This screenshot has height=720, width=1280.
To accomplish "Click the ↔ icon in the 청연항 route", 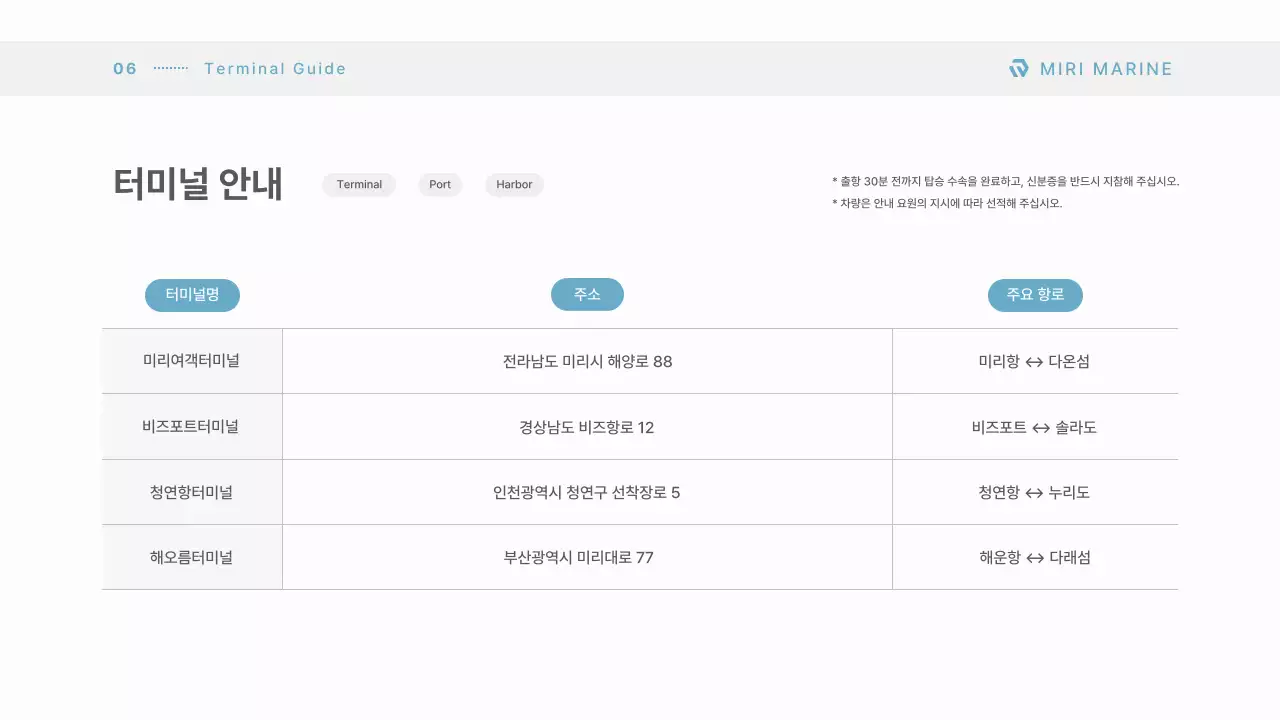I will point(1032,492).
